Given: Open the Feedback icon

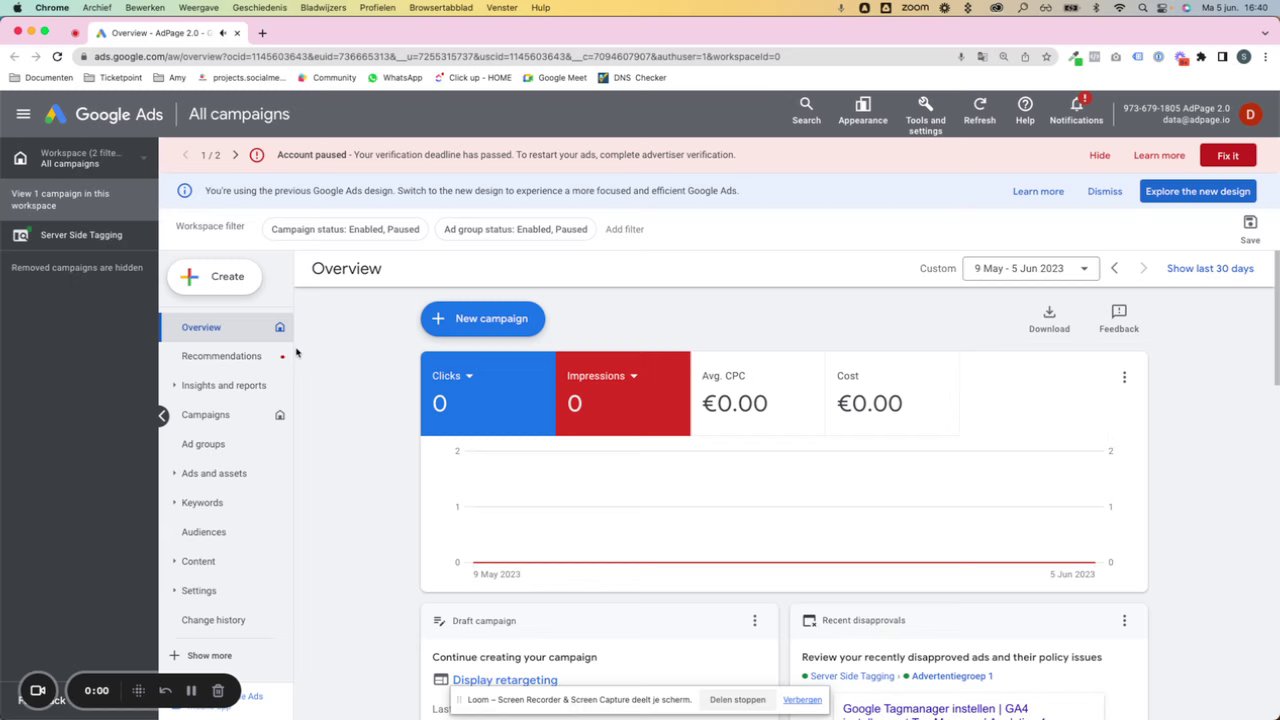Looking at the screenshot, I should coord(1119,319).
